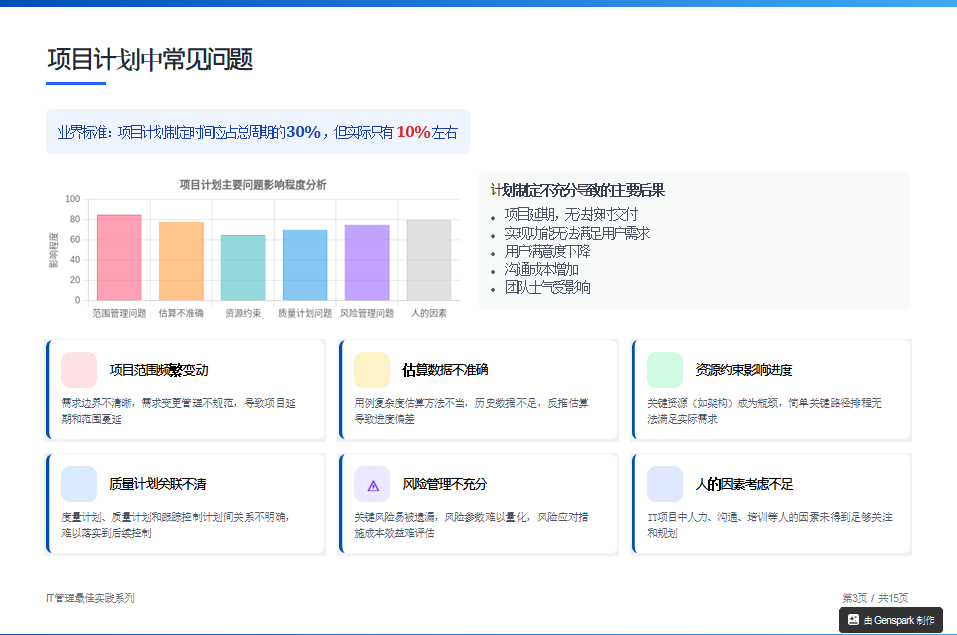The width and height of the screenshot is (957, 635).
Task: Click the 业界标准 highlight banner
Action: 256,131
